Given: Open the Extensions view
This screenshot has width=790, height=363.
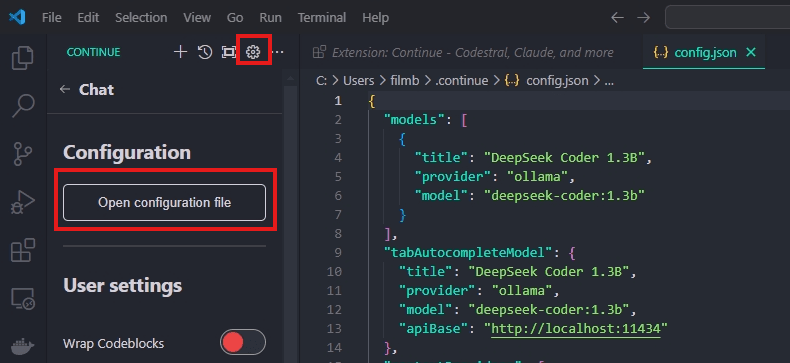Looking at the screenshot, I should click(23, 251).
